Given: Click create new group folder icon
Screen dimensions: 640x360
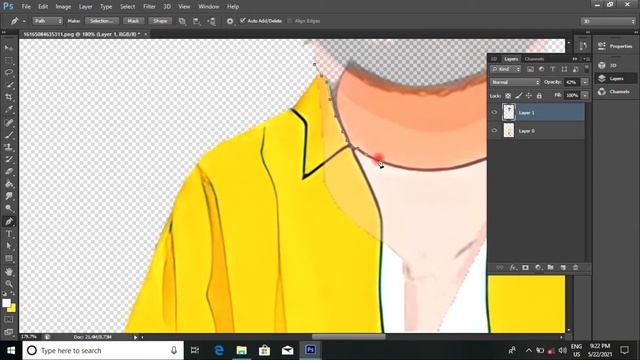Looking at the screenshot, I should pos(550,267).
